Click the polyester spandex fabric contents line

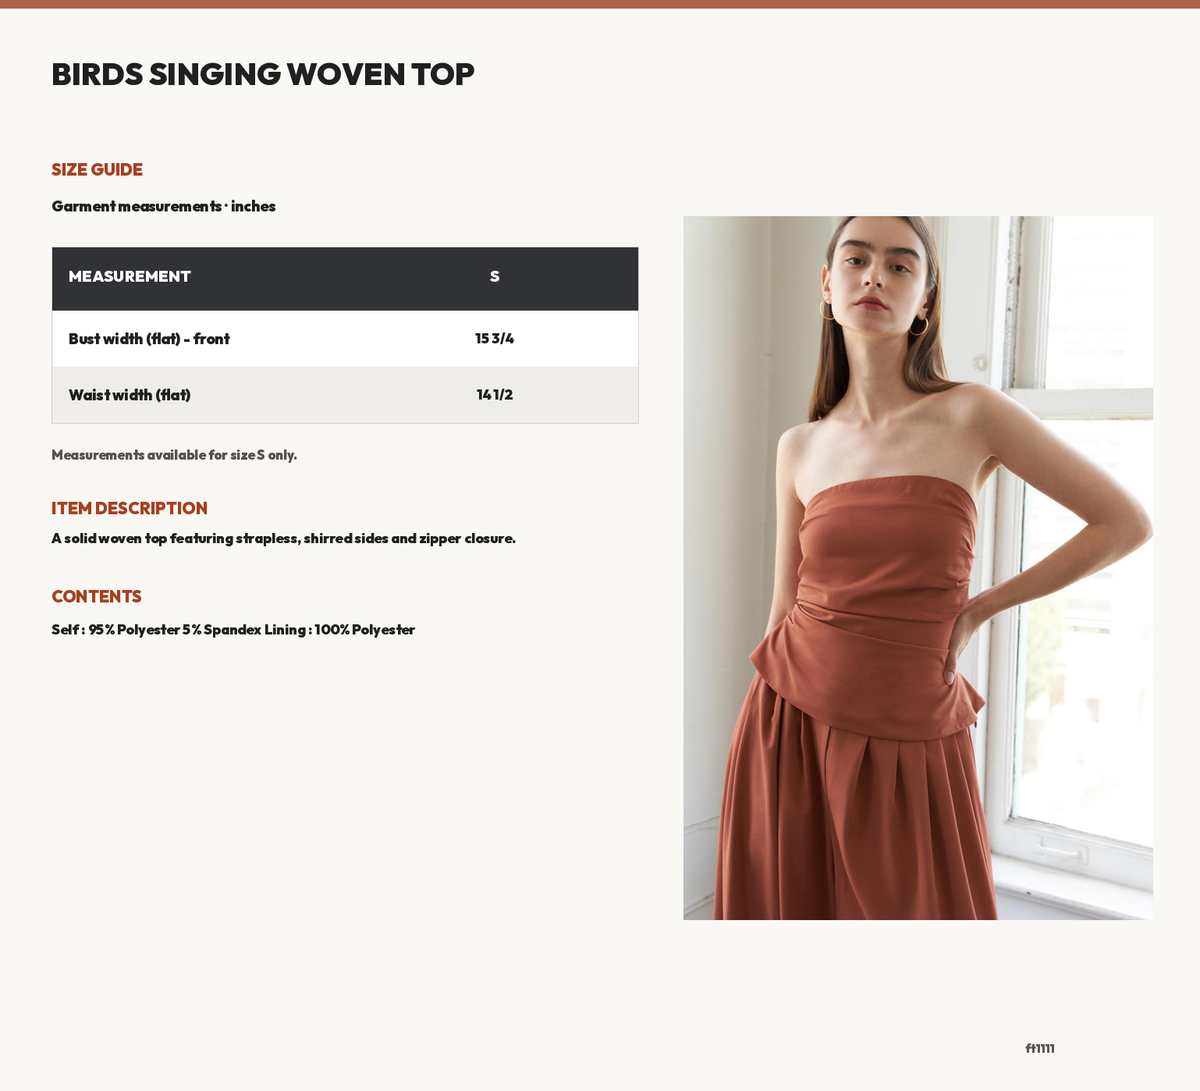[x=233, y=630]
